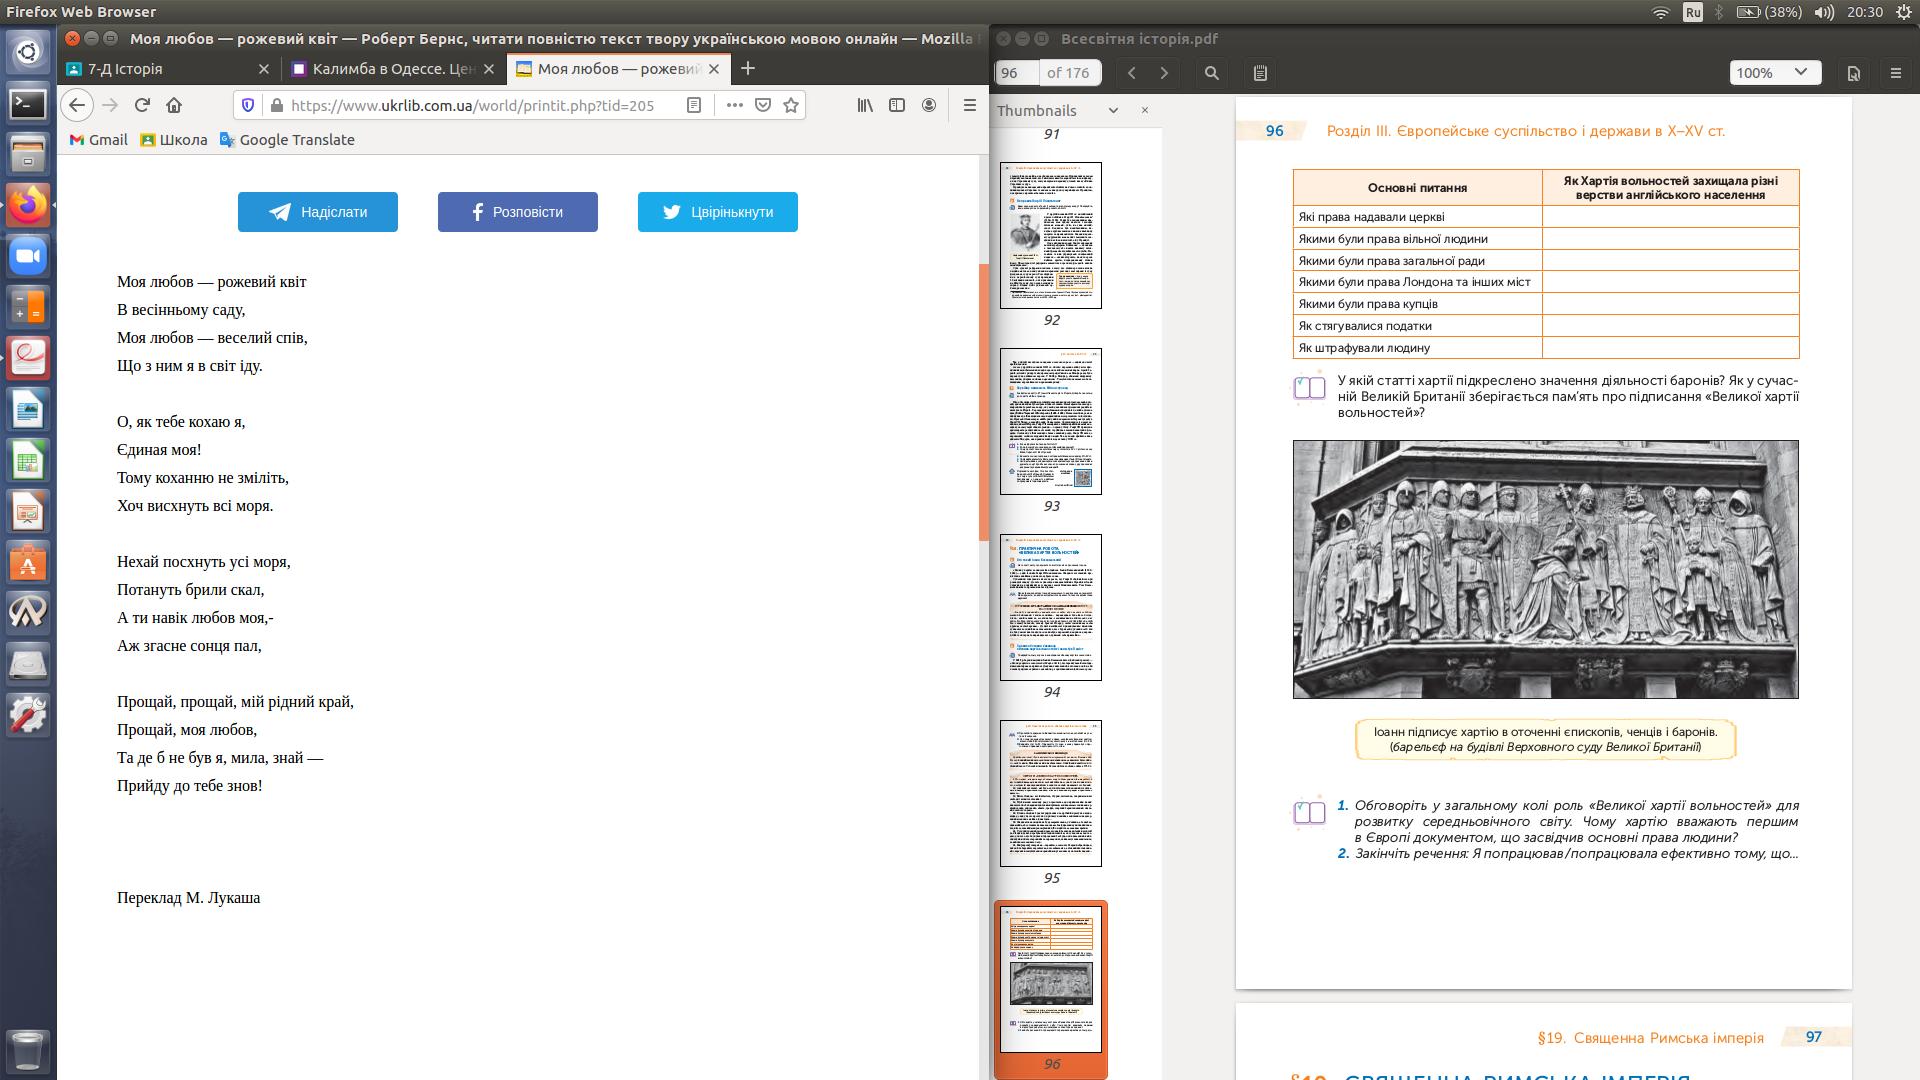Open Thumbnails sidebar mode dropdown
This screenshot has width=1920, height=1080.
1113,111
